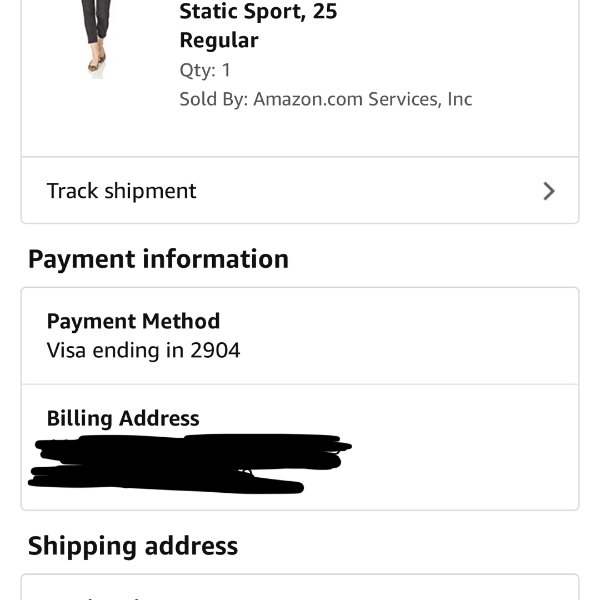Tap the "Qty: 1" quantity text
Screen dimensions: 600x600
pos(205,70)
